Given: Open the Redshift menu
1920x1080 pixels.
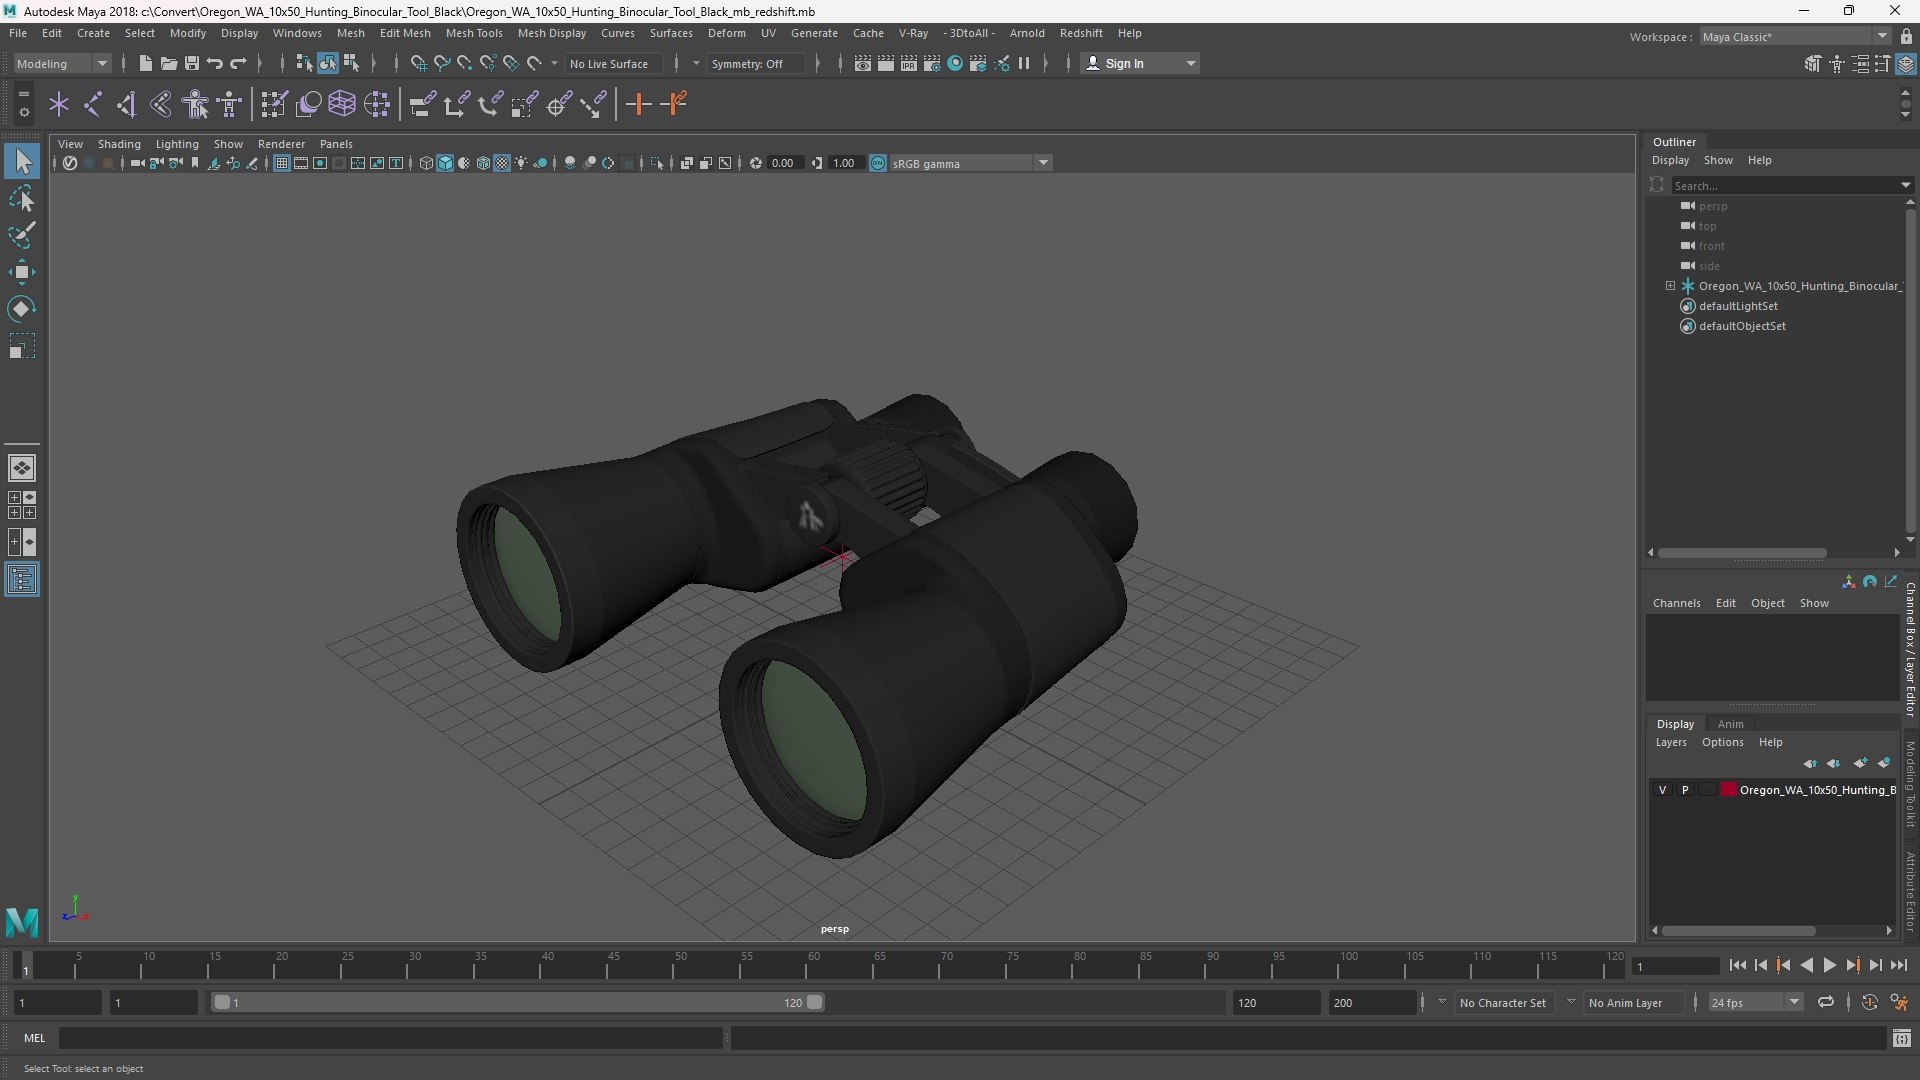Looking at the screenshot, I should [x=1081, y=33].
